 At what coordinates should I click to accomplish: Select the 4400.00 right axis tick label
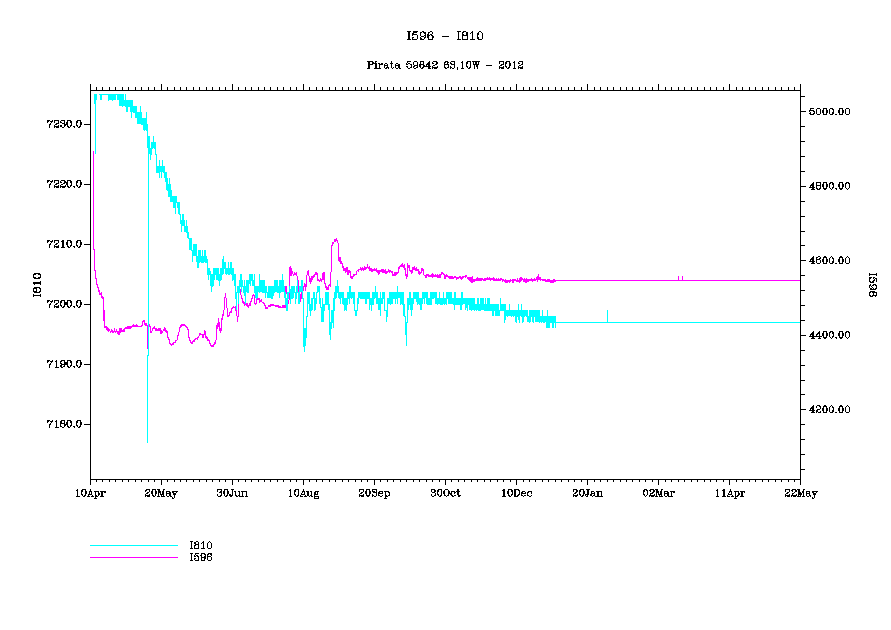(x=829, y=335)
